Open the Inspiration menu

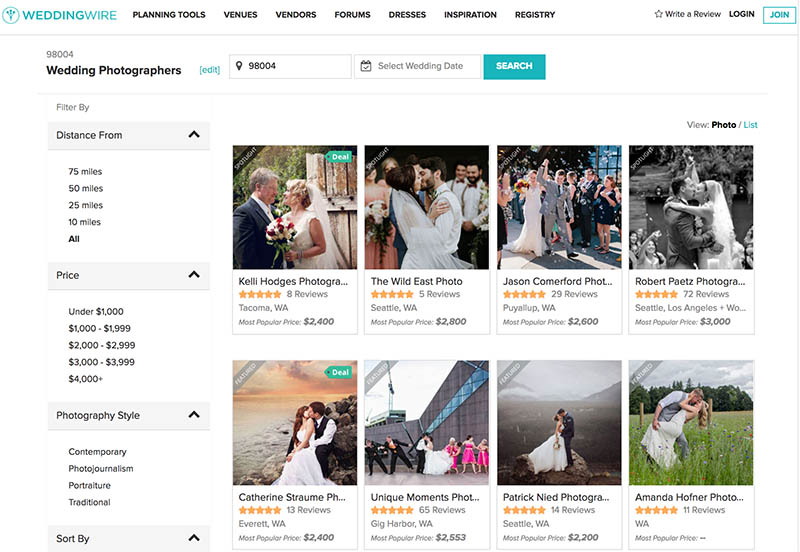[x=470, y=15]
